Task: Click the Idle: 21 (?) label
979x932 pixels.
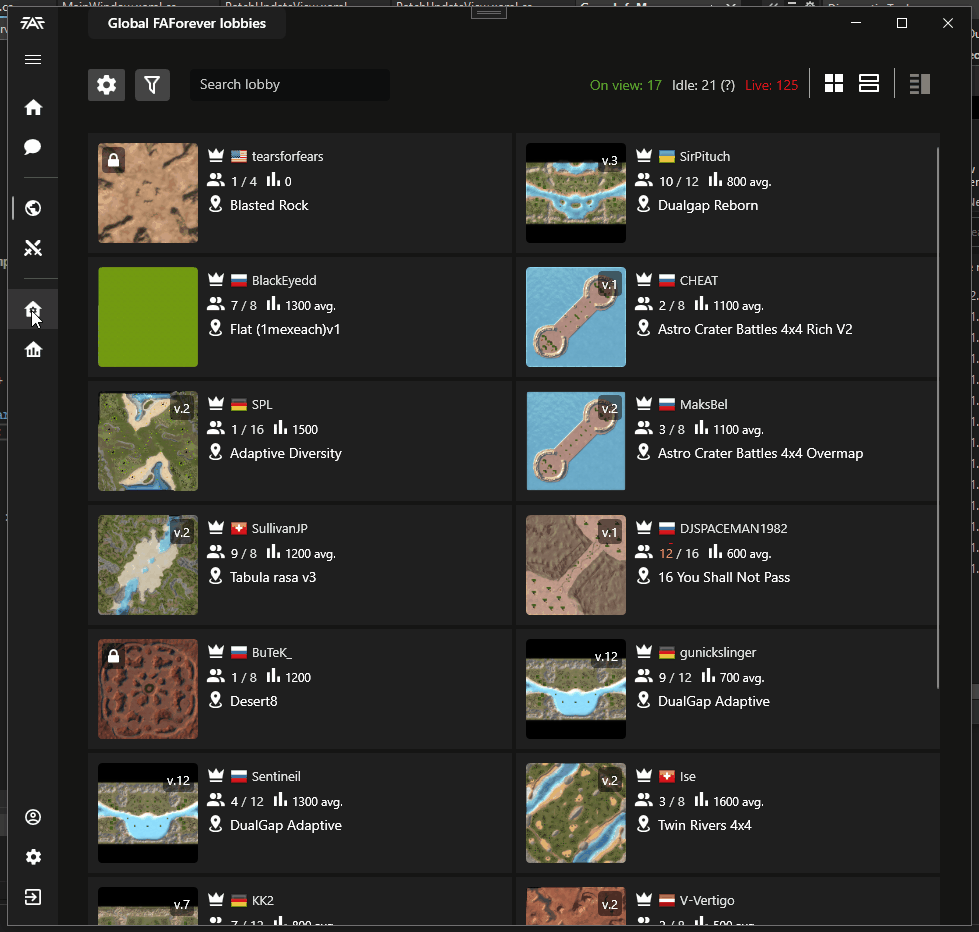Action: click(703, 86)
